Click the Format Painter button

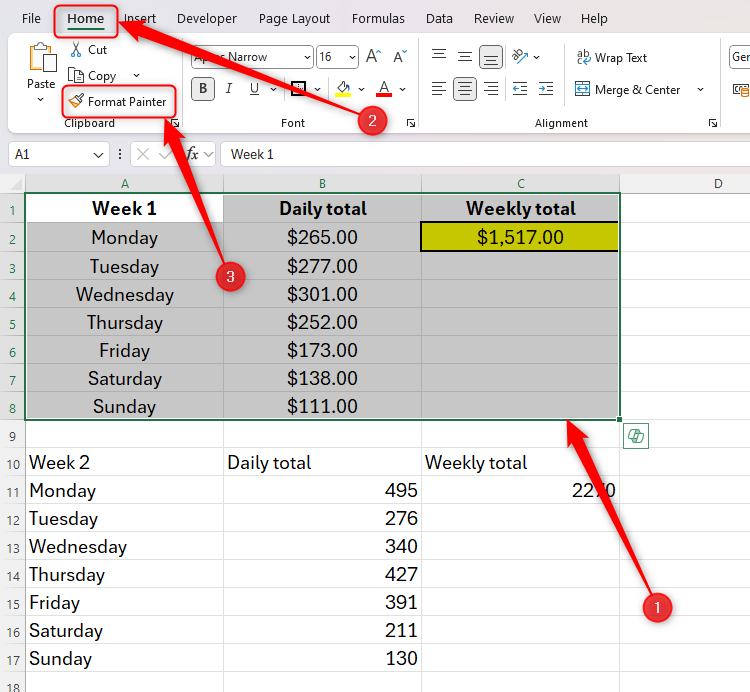click(x=118, y=101)
